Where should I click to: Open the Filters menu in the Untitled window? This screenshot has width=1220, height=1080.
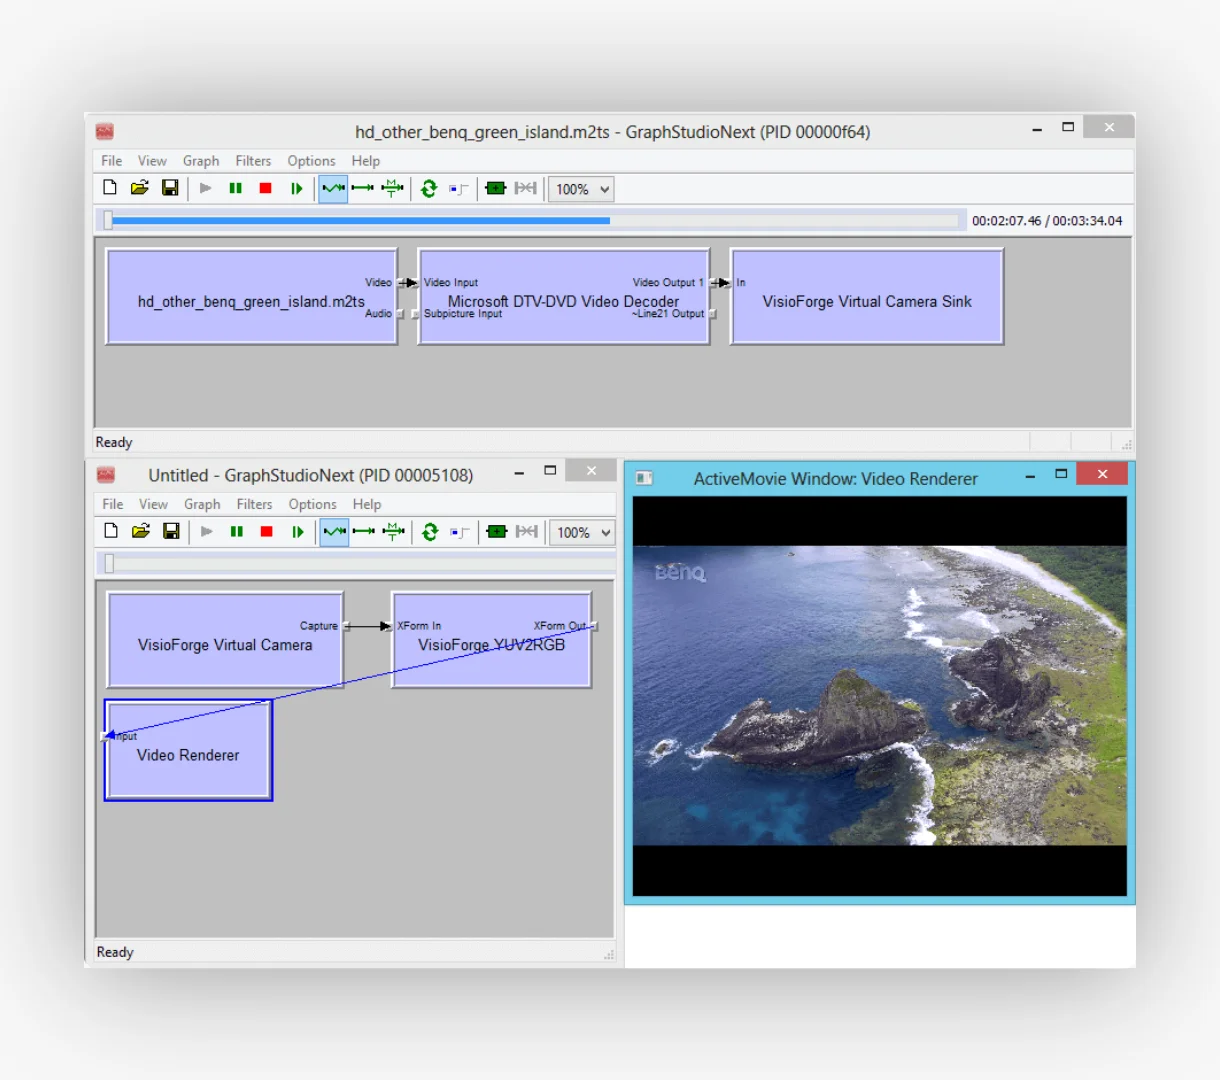click(254, 504)
